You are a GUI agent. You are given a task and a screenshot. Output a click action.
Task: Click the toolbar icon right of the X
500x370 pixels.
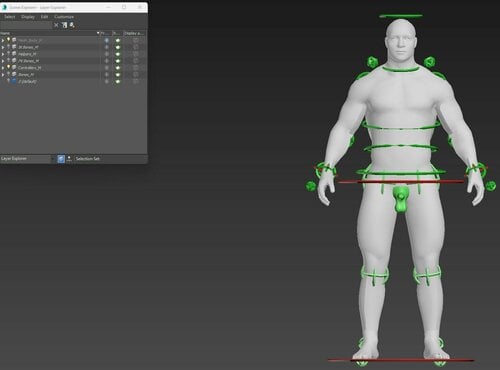(64, 25)
